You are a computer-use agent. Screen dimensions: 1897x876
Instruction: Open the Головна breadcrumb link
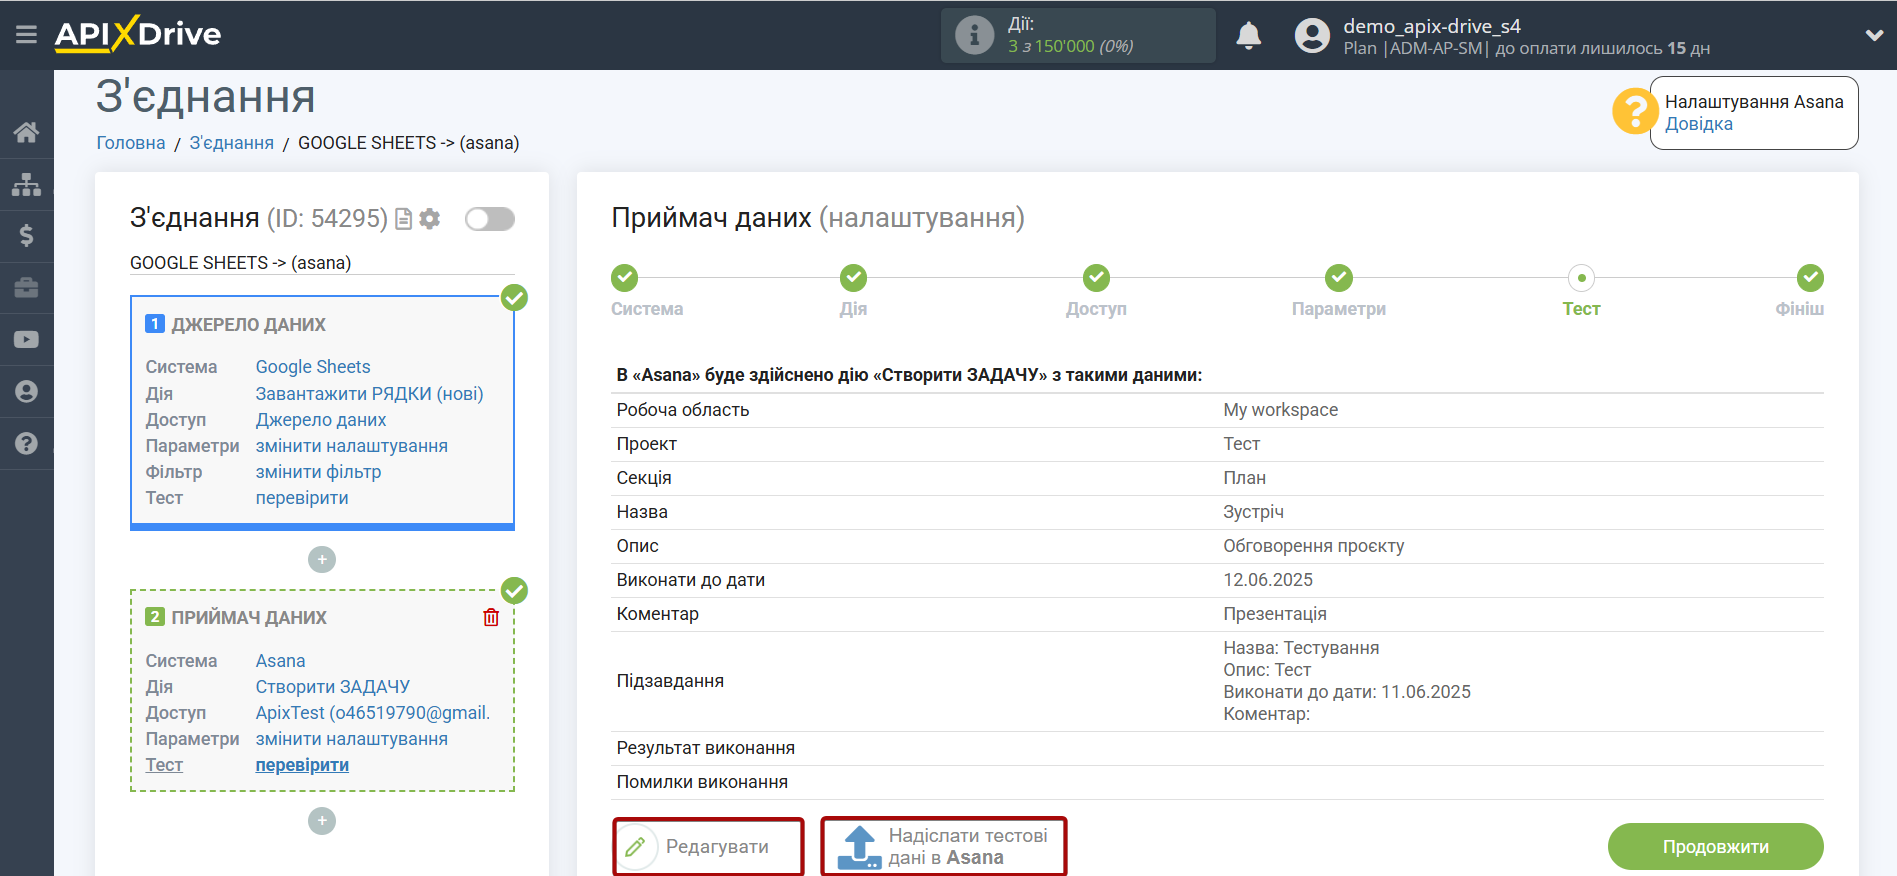(x=131, y=143)
